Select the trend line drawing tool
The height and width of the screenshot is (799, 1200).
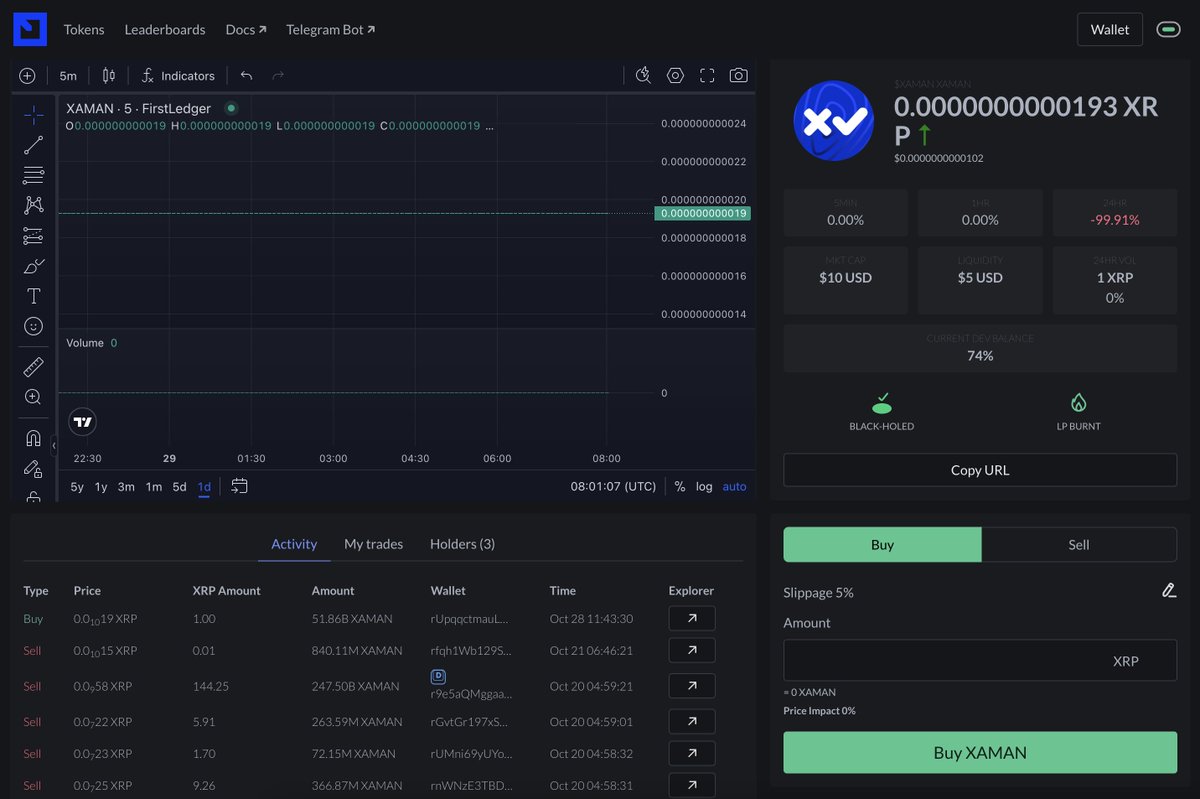(x=33, y=143)
